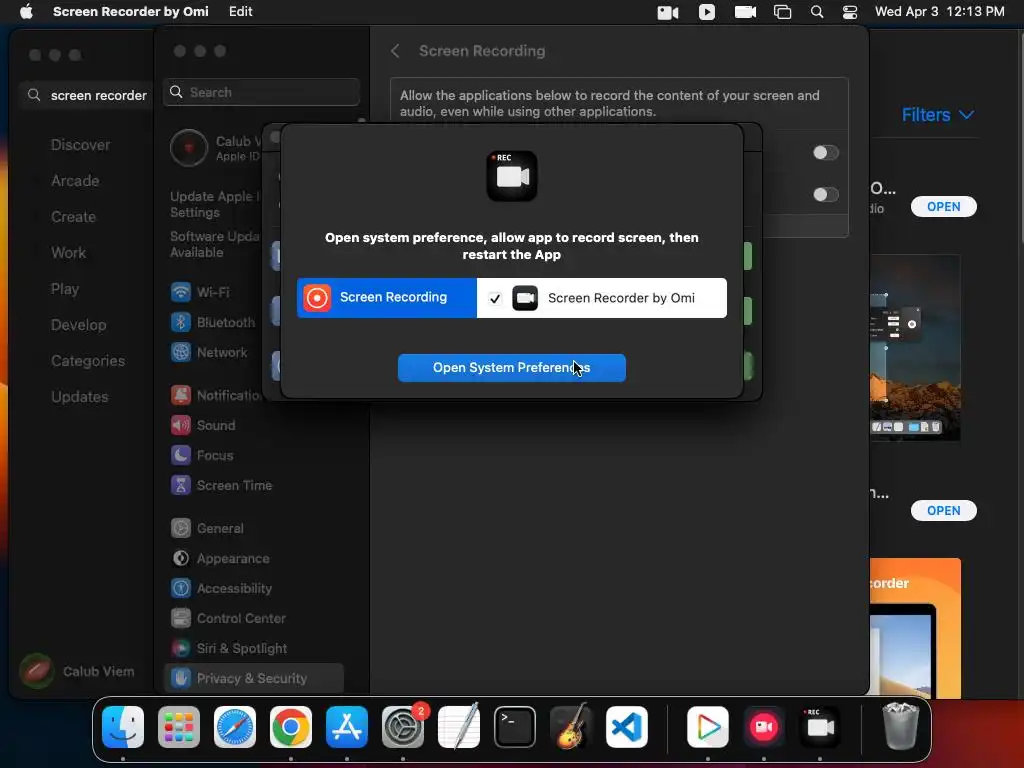Screen dimensions: 1024x768
Task: Enable the second screen recording toggle
Action: point(825,195)
